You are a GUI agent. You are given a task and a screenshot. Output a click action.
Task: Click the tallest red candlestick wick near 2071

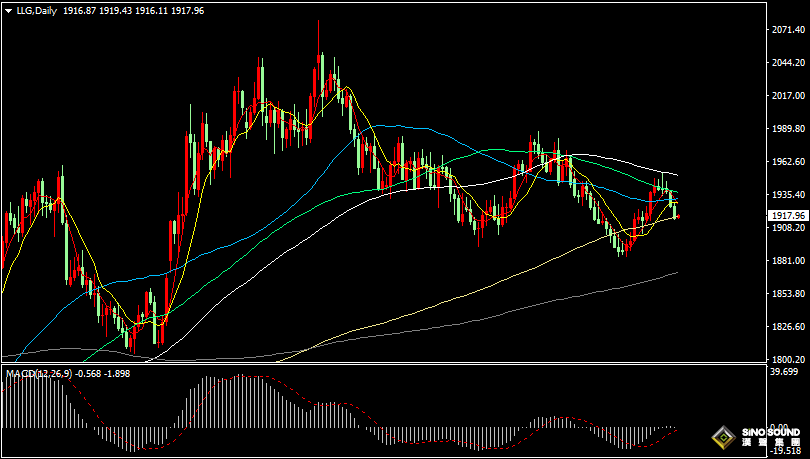click(x=319, y=35)
